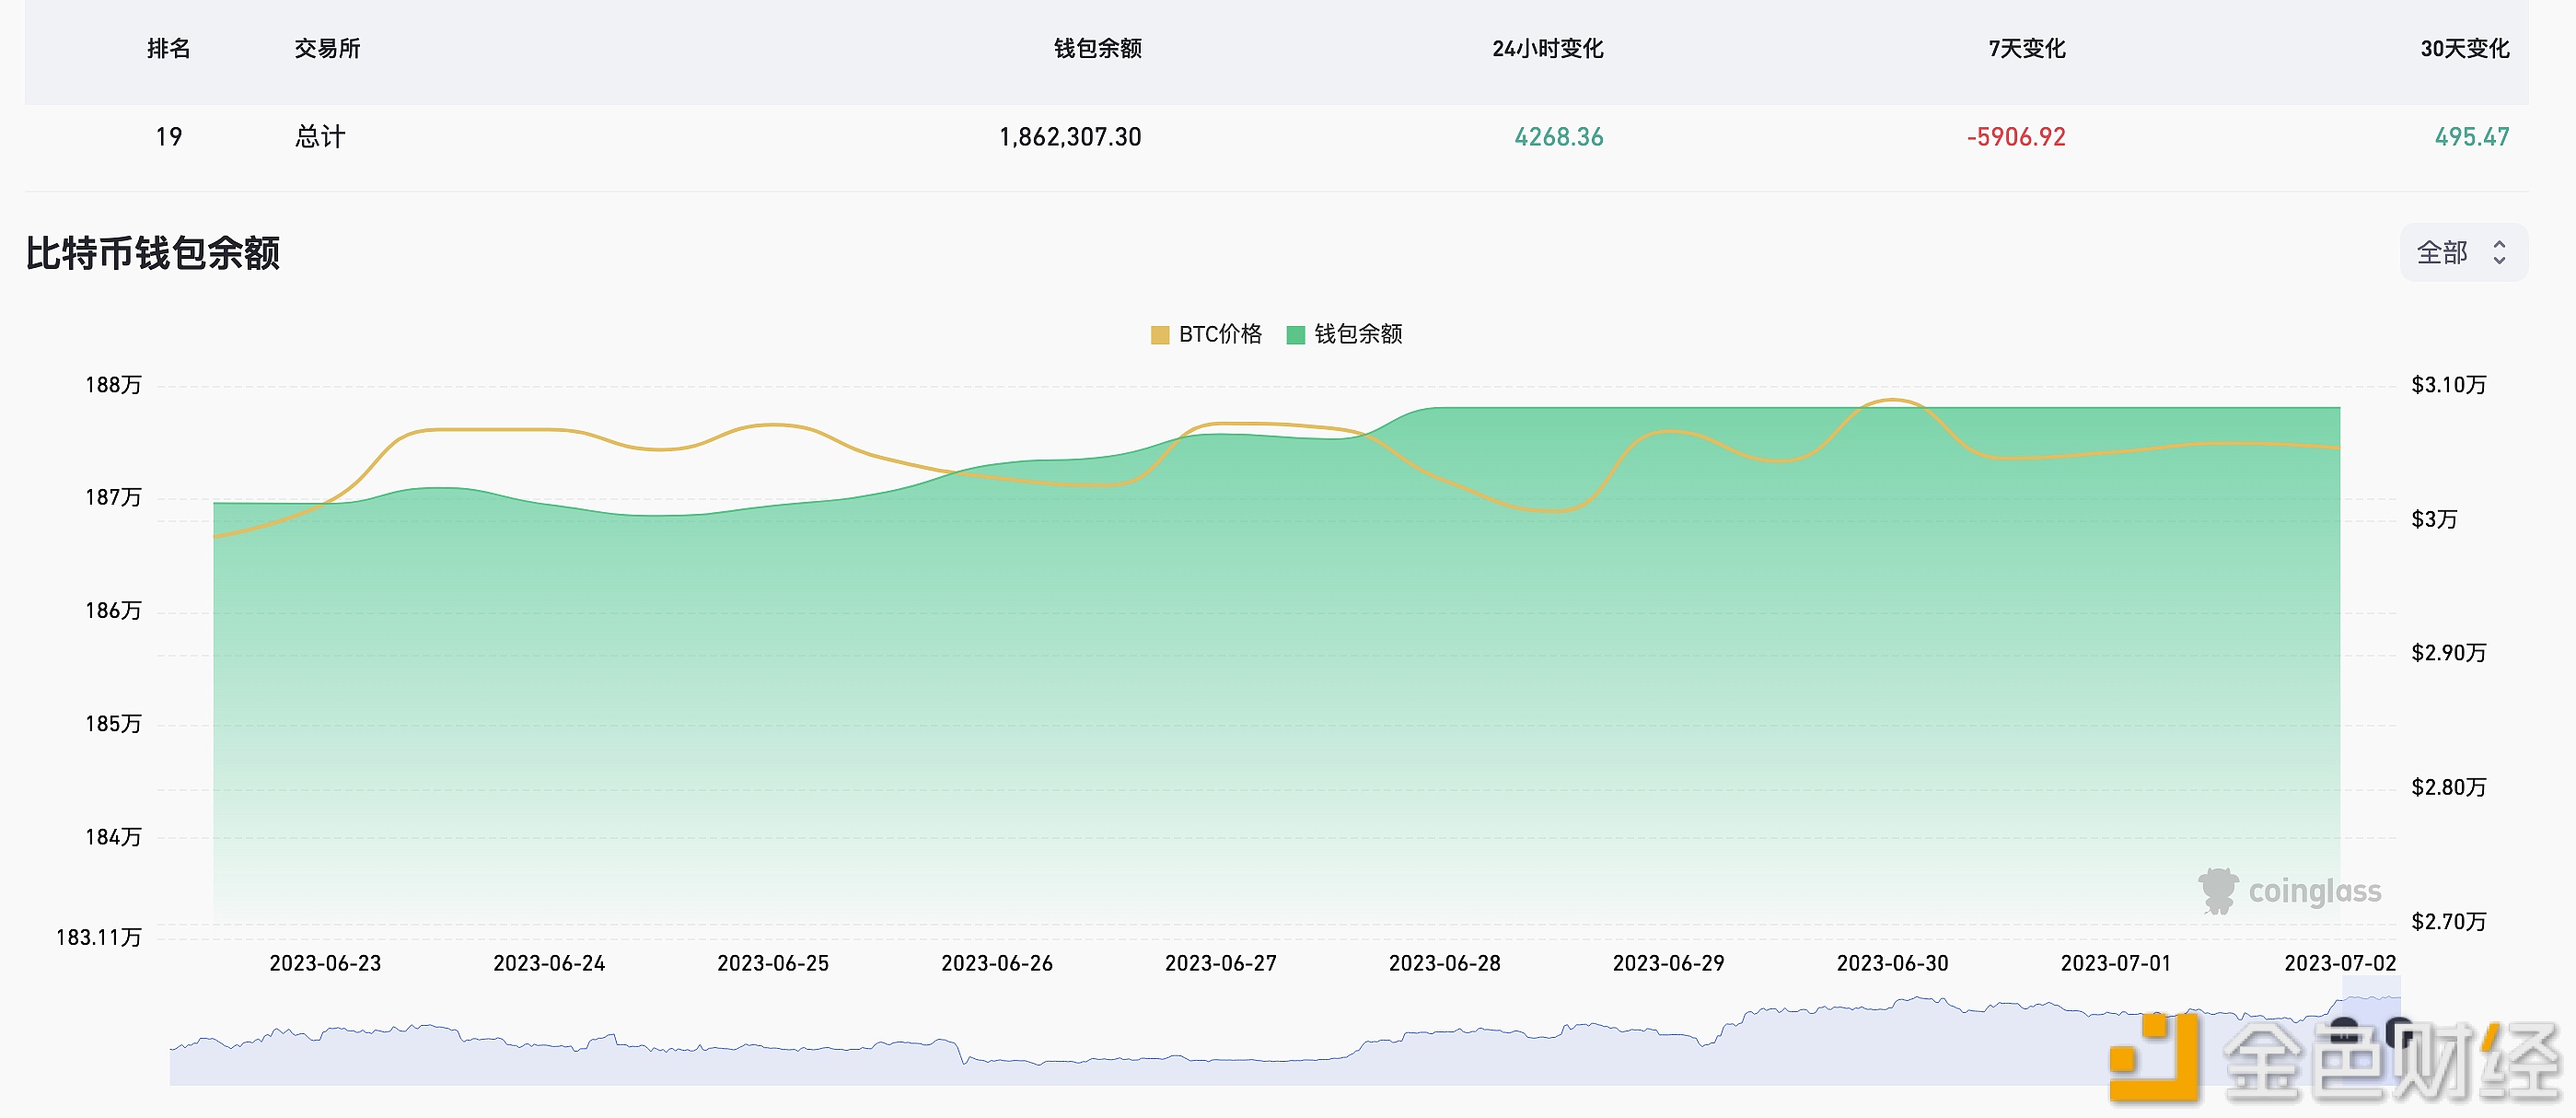This screenshot has height=1118, width=2576.
Task: Click the green 钱包余额 legend swatch
Action: click(1296, 335)
